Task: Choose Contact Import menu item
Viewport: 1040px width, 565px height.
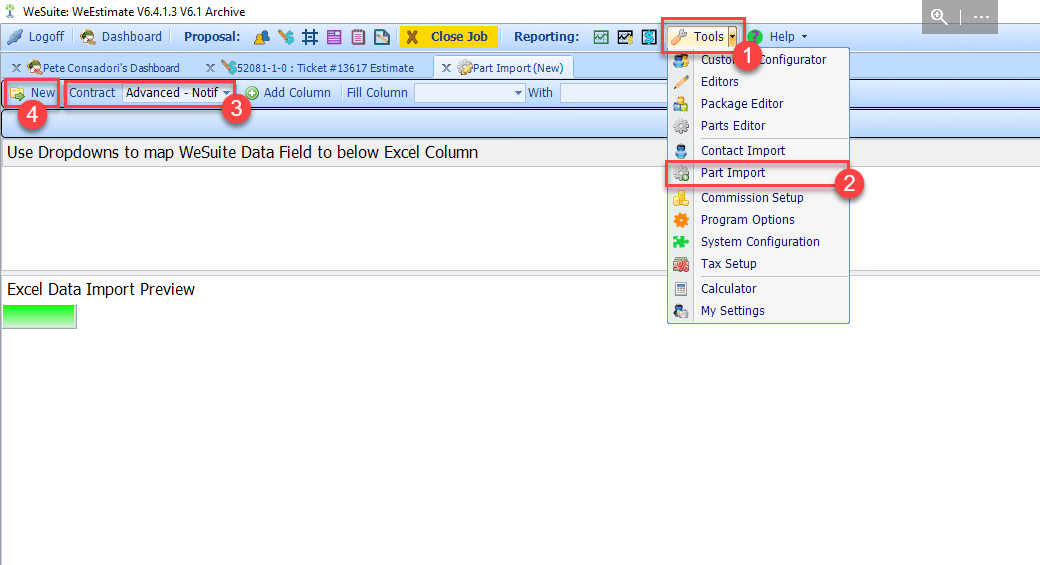Action: pos(758,151)
